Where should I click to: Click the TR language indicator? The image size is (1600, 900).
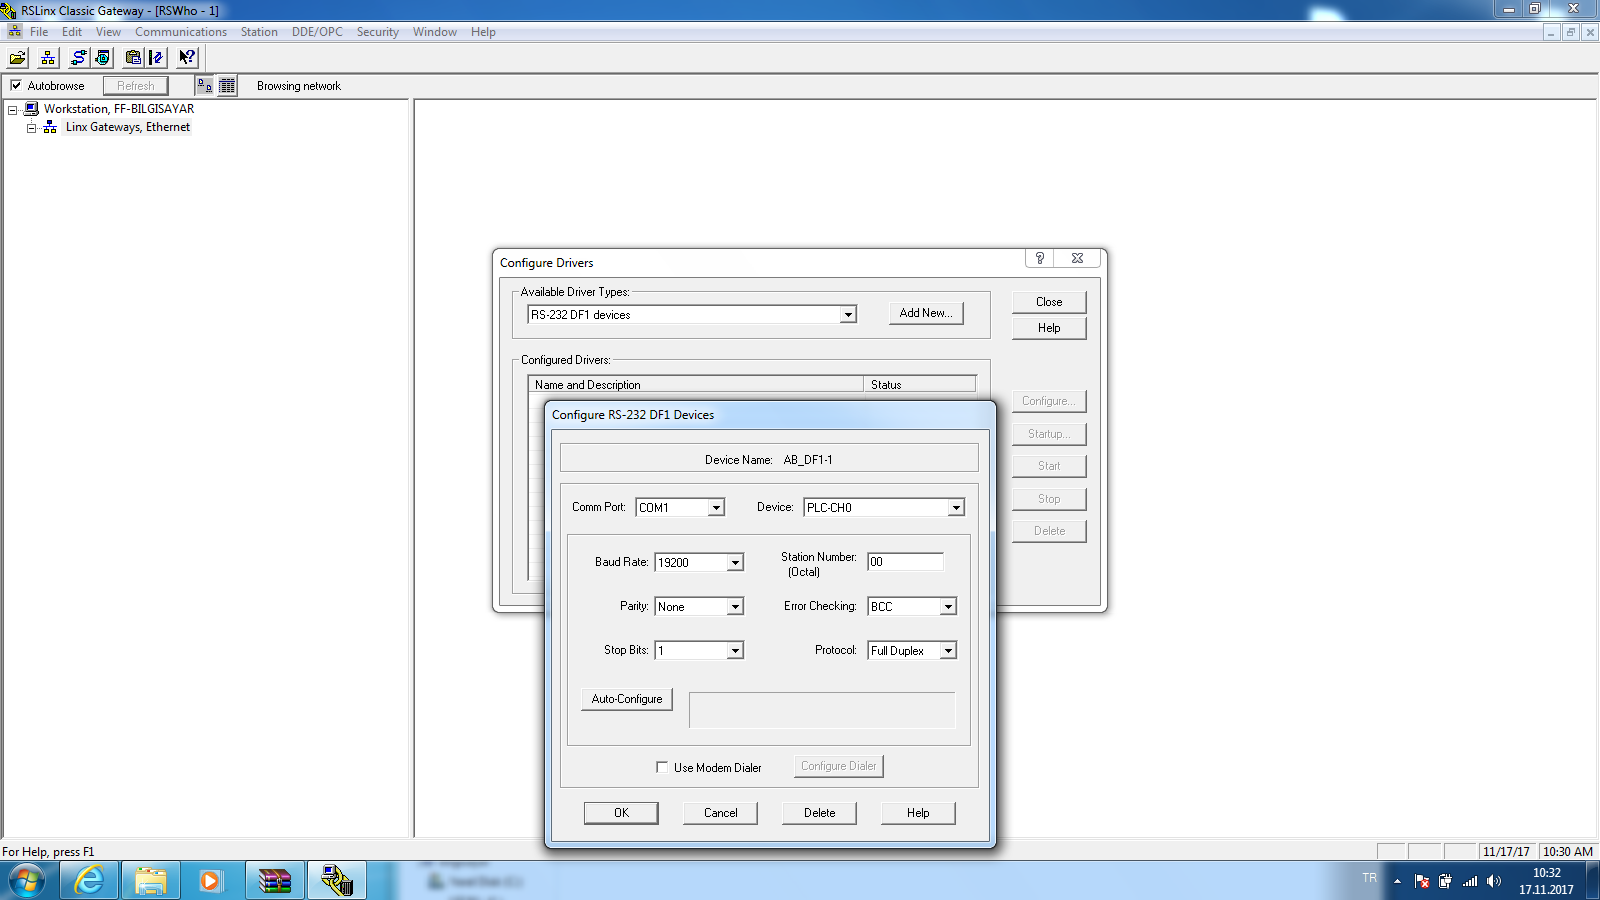pos(1369,878)
